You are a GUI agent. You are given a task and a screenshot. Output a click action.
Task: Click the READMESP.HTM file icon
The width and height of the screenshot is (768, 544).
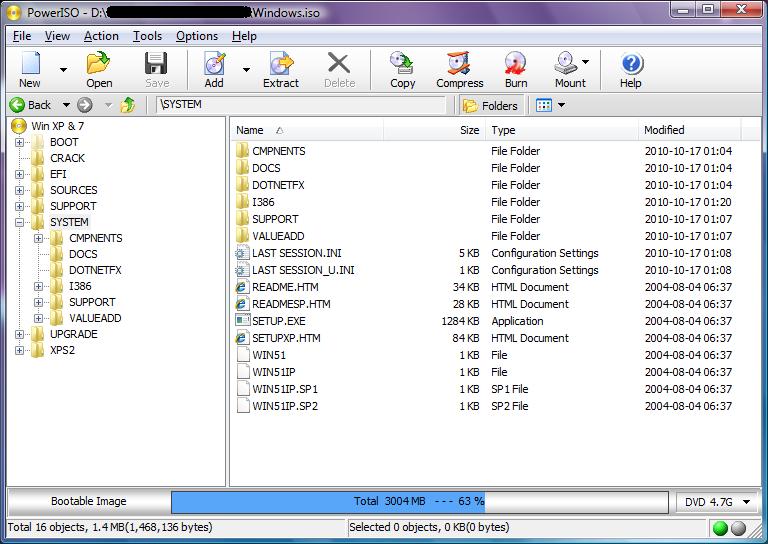tap(242, 304)
